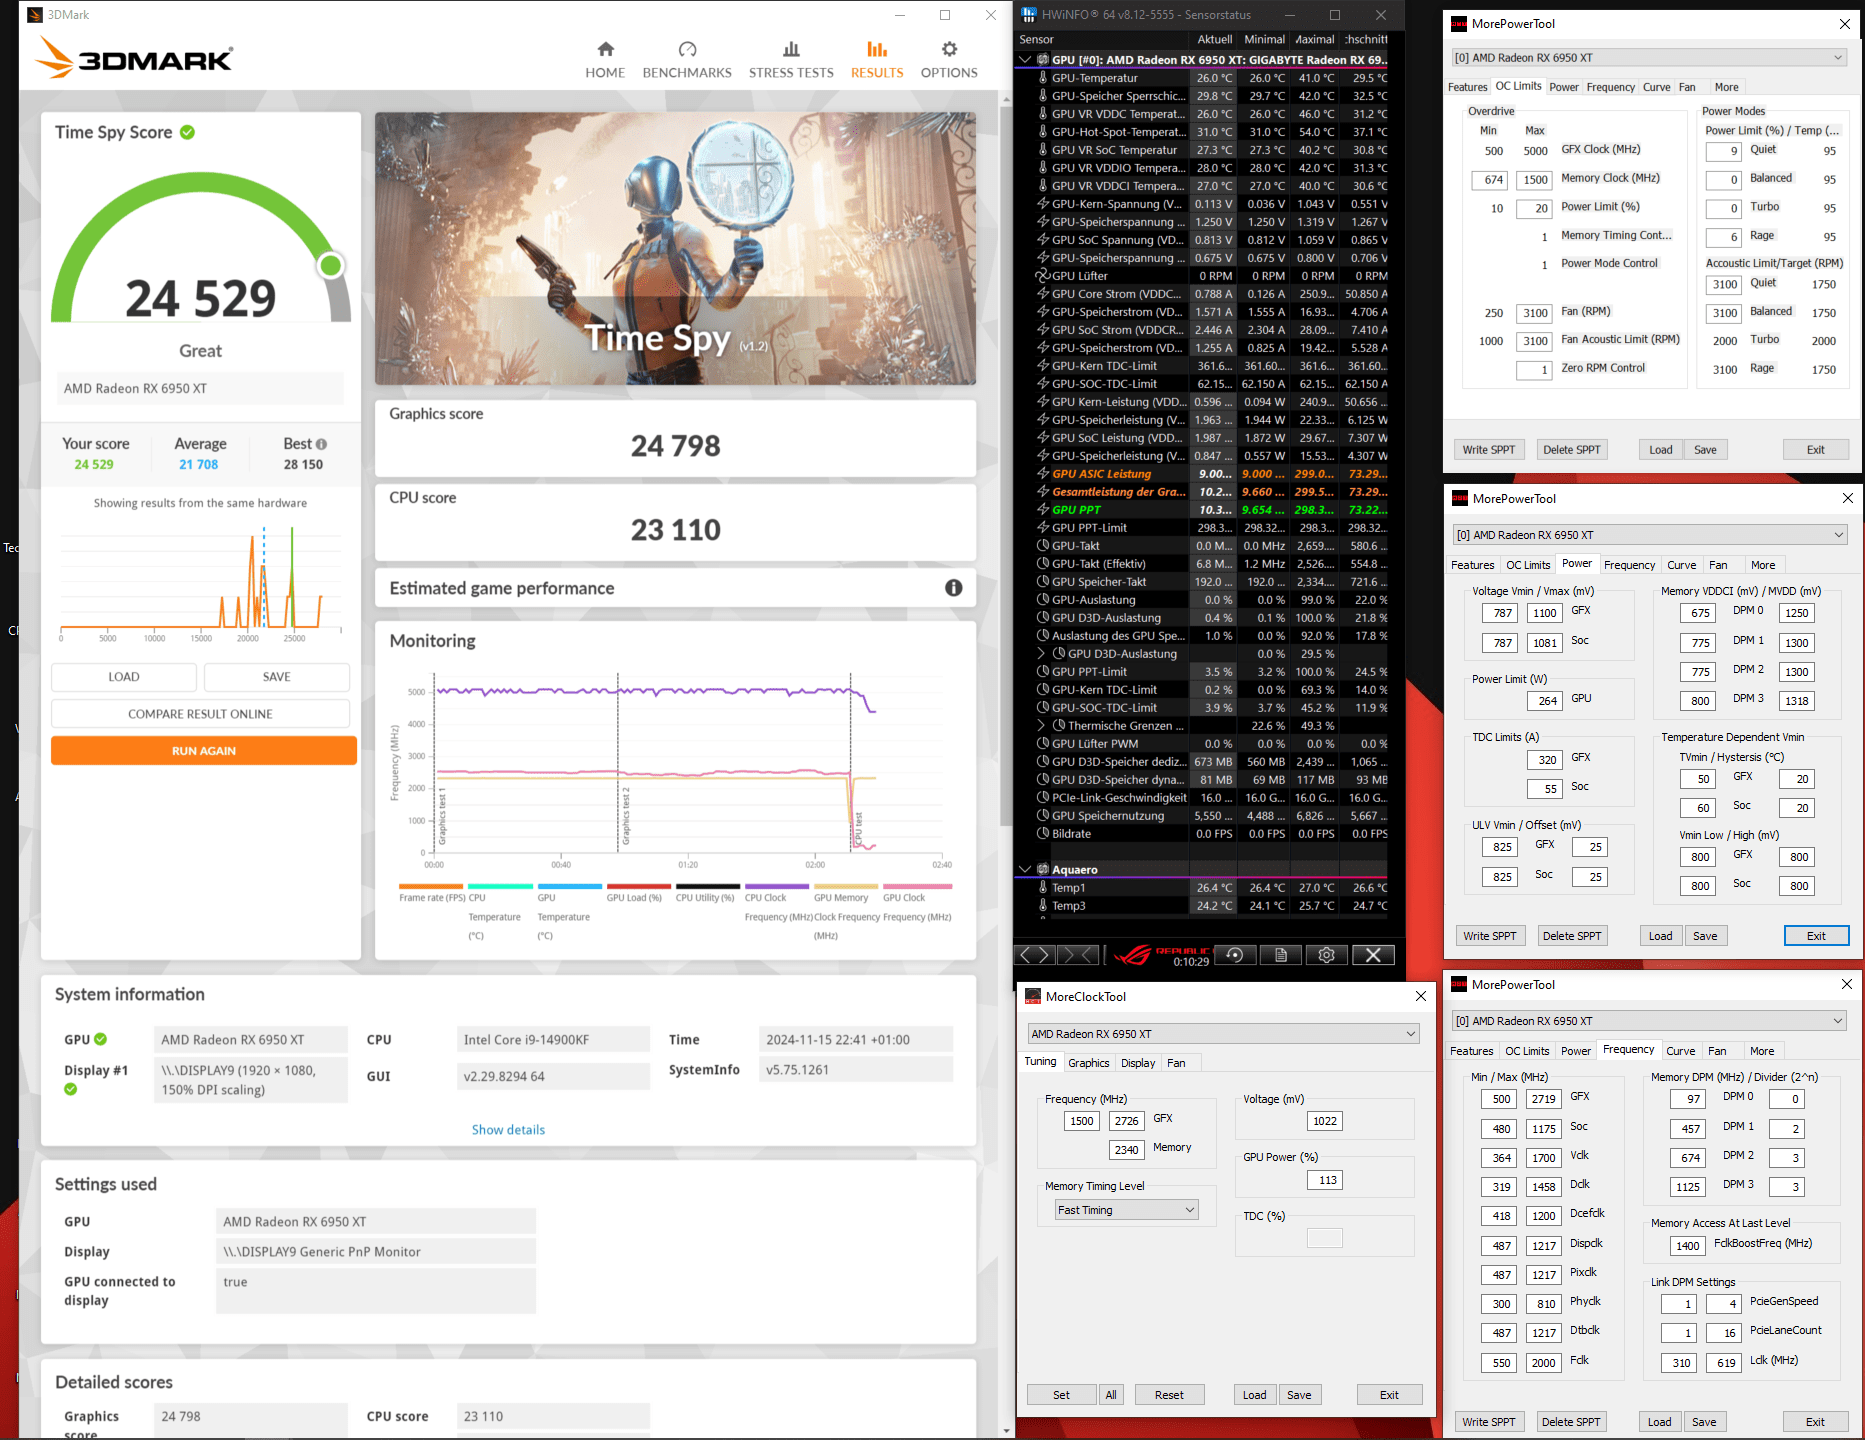This screenshot has height=1440, width=1865.
Task: Open the Estimated game performance info icon
Action: point(954,588)
